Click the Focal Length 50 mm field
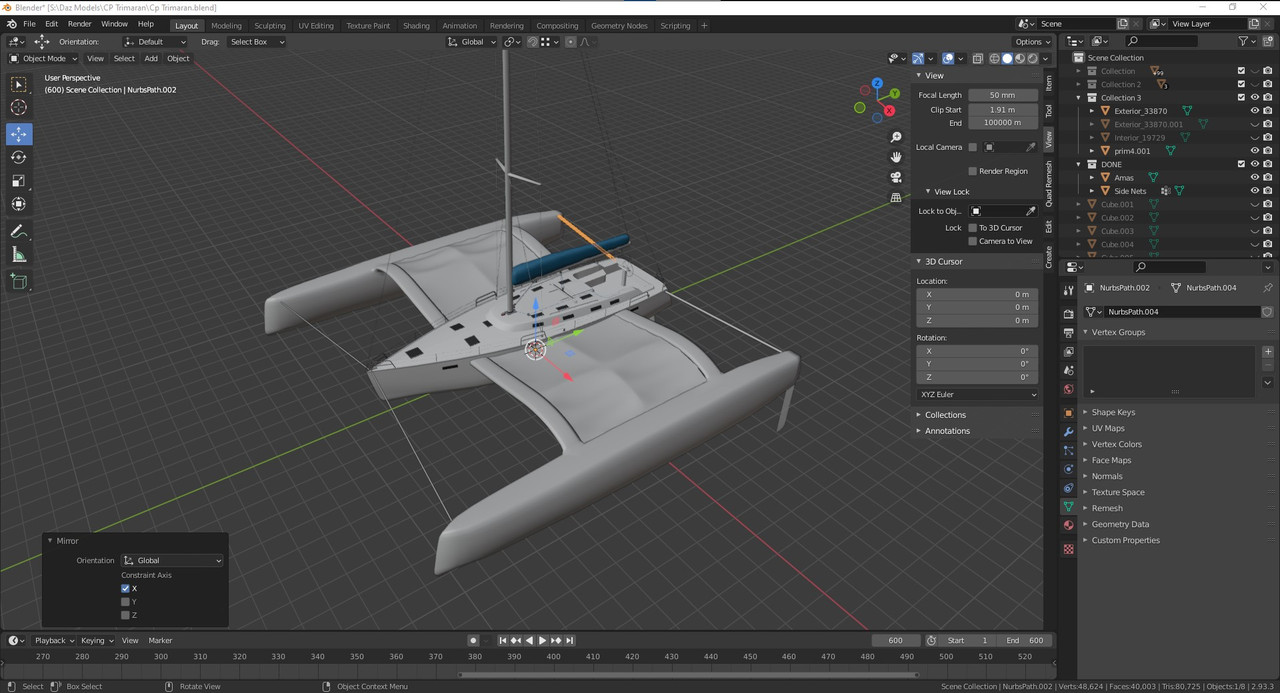 1002,95
